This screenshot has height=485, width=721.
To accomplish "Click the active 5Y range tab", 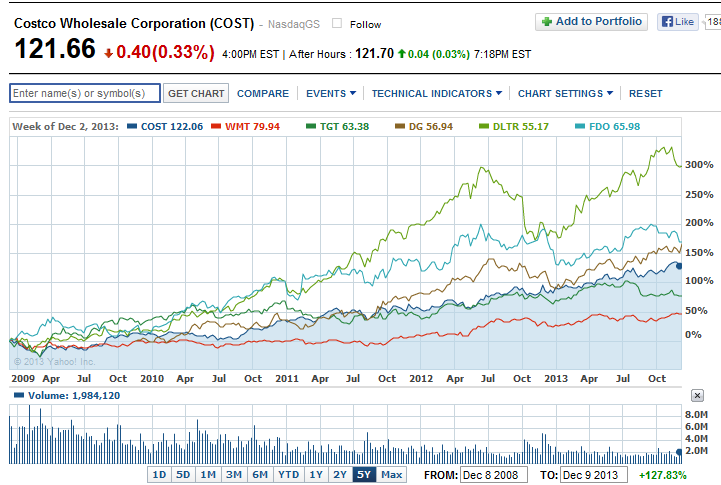I will tap(364, 475).
